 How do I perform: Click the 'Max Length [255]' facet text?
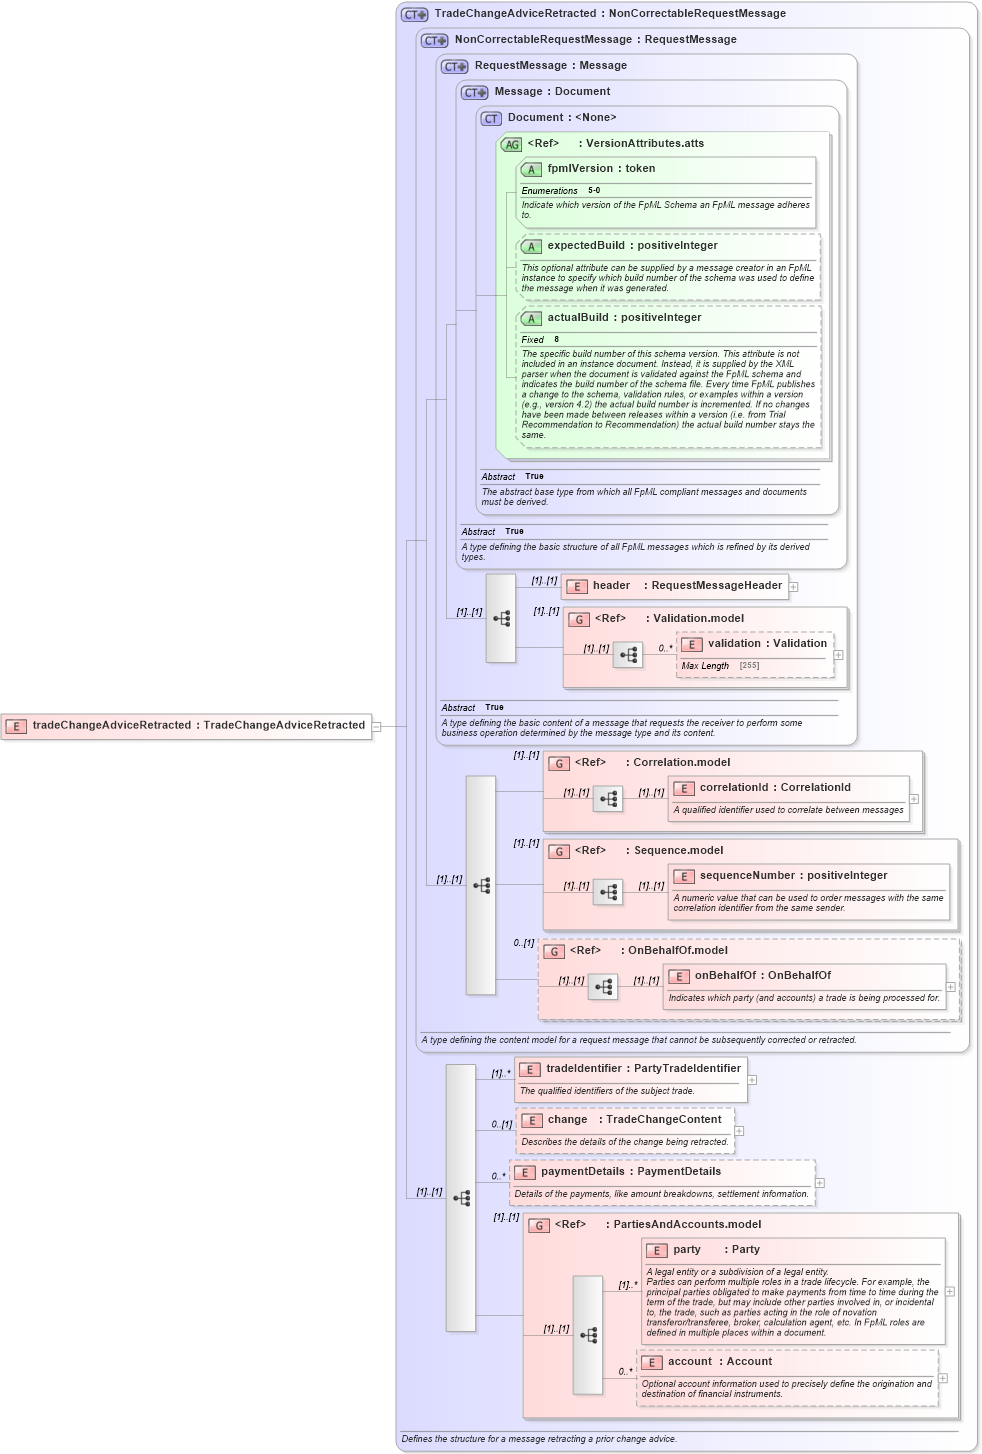pyautogui.click(x=720, y=666)
